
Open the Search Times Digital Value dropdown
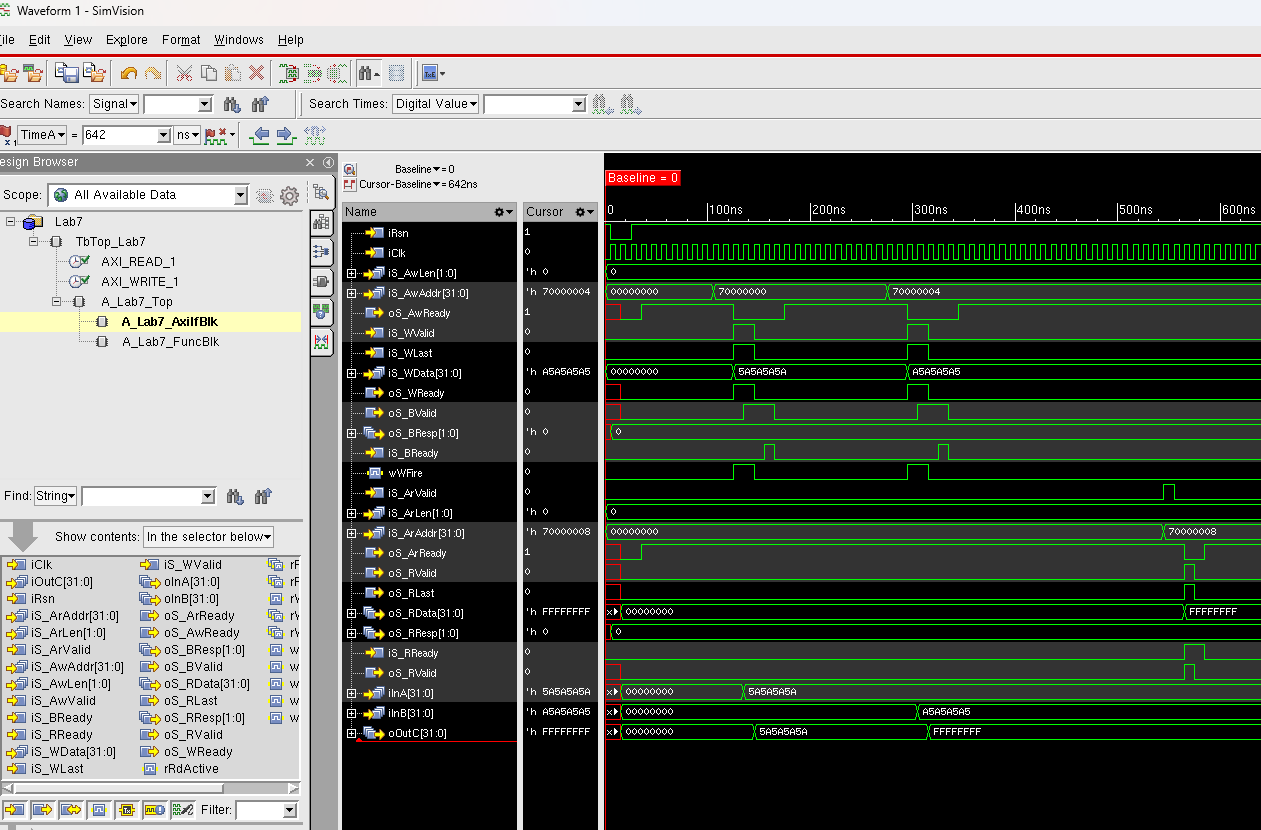pyautogui.click(x=435, y=104)
